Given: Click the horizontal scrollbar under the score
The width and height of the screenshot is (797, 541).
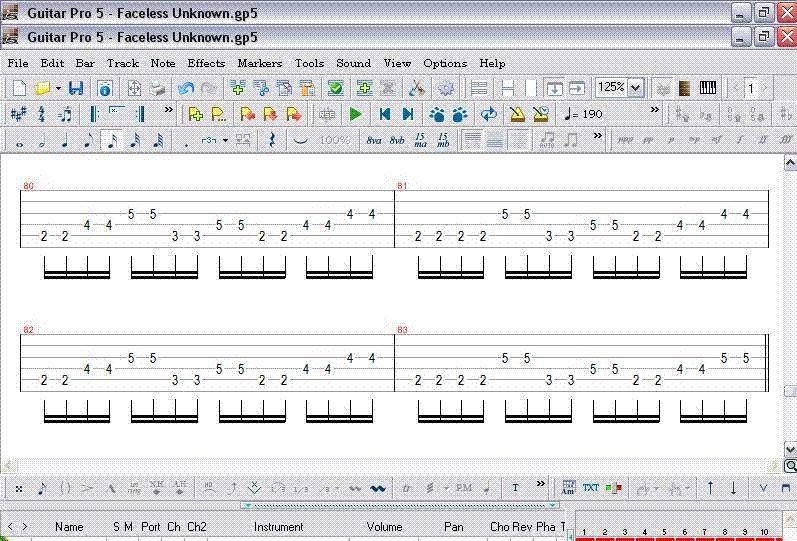Looking at the screenshot, I should (390, 466).
